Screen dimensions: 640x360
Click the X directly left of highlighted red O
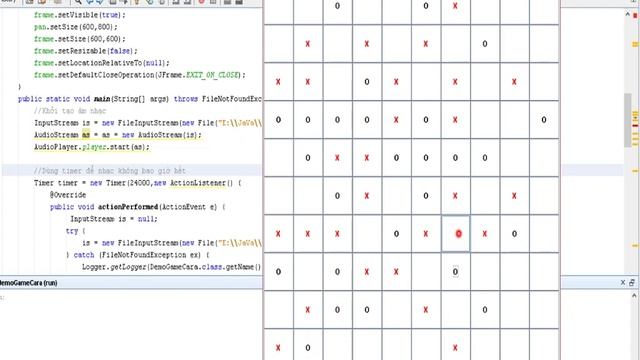(426, 234)
